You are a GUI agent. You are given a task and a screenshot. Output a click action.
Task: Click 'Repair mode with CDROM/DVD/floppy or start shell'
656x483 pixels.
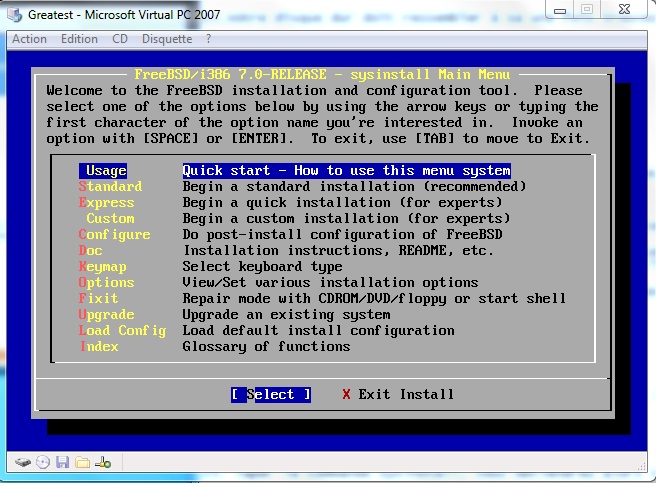[374, 298]
